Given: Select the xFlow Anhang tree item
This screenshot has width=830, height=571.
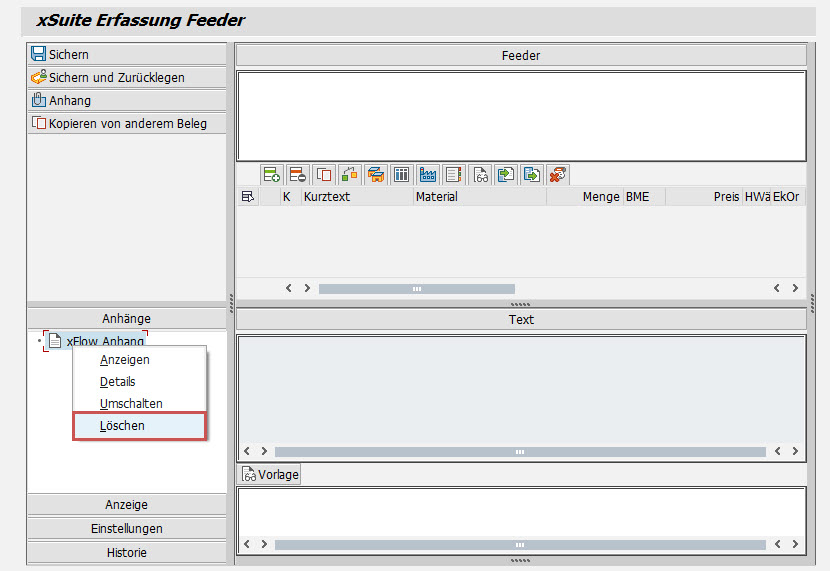Looking at the screenshot, I should click(x=105, y=341).
